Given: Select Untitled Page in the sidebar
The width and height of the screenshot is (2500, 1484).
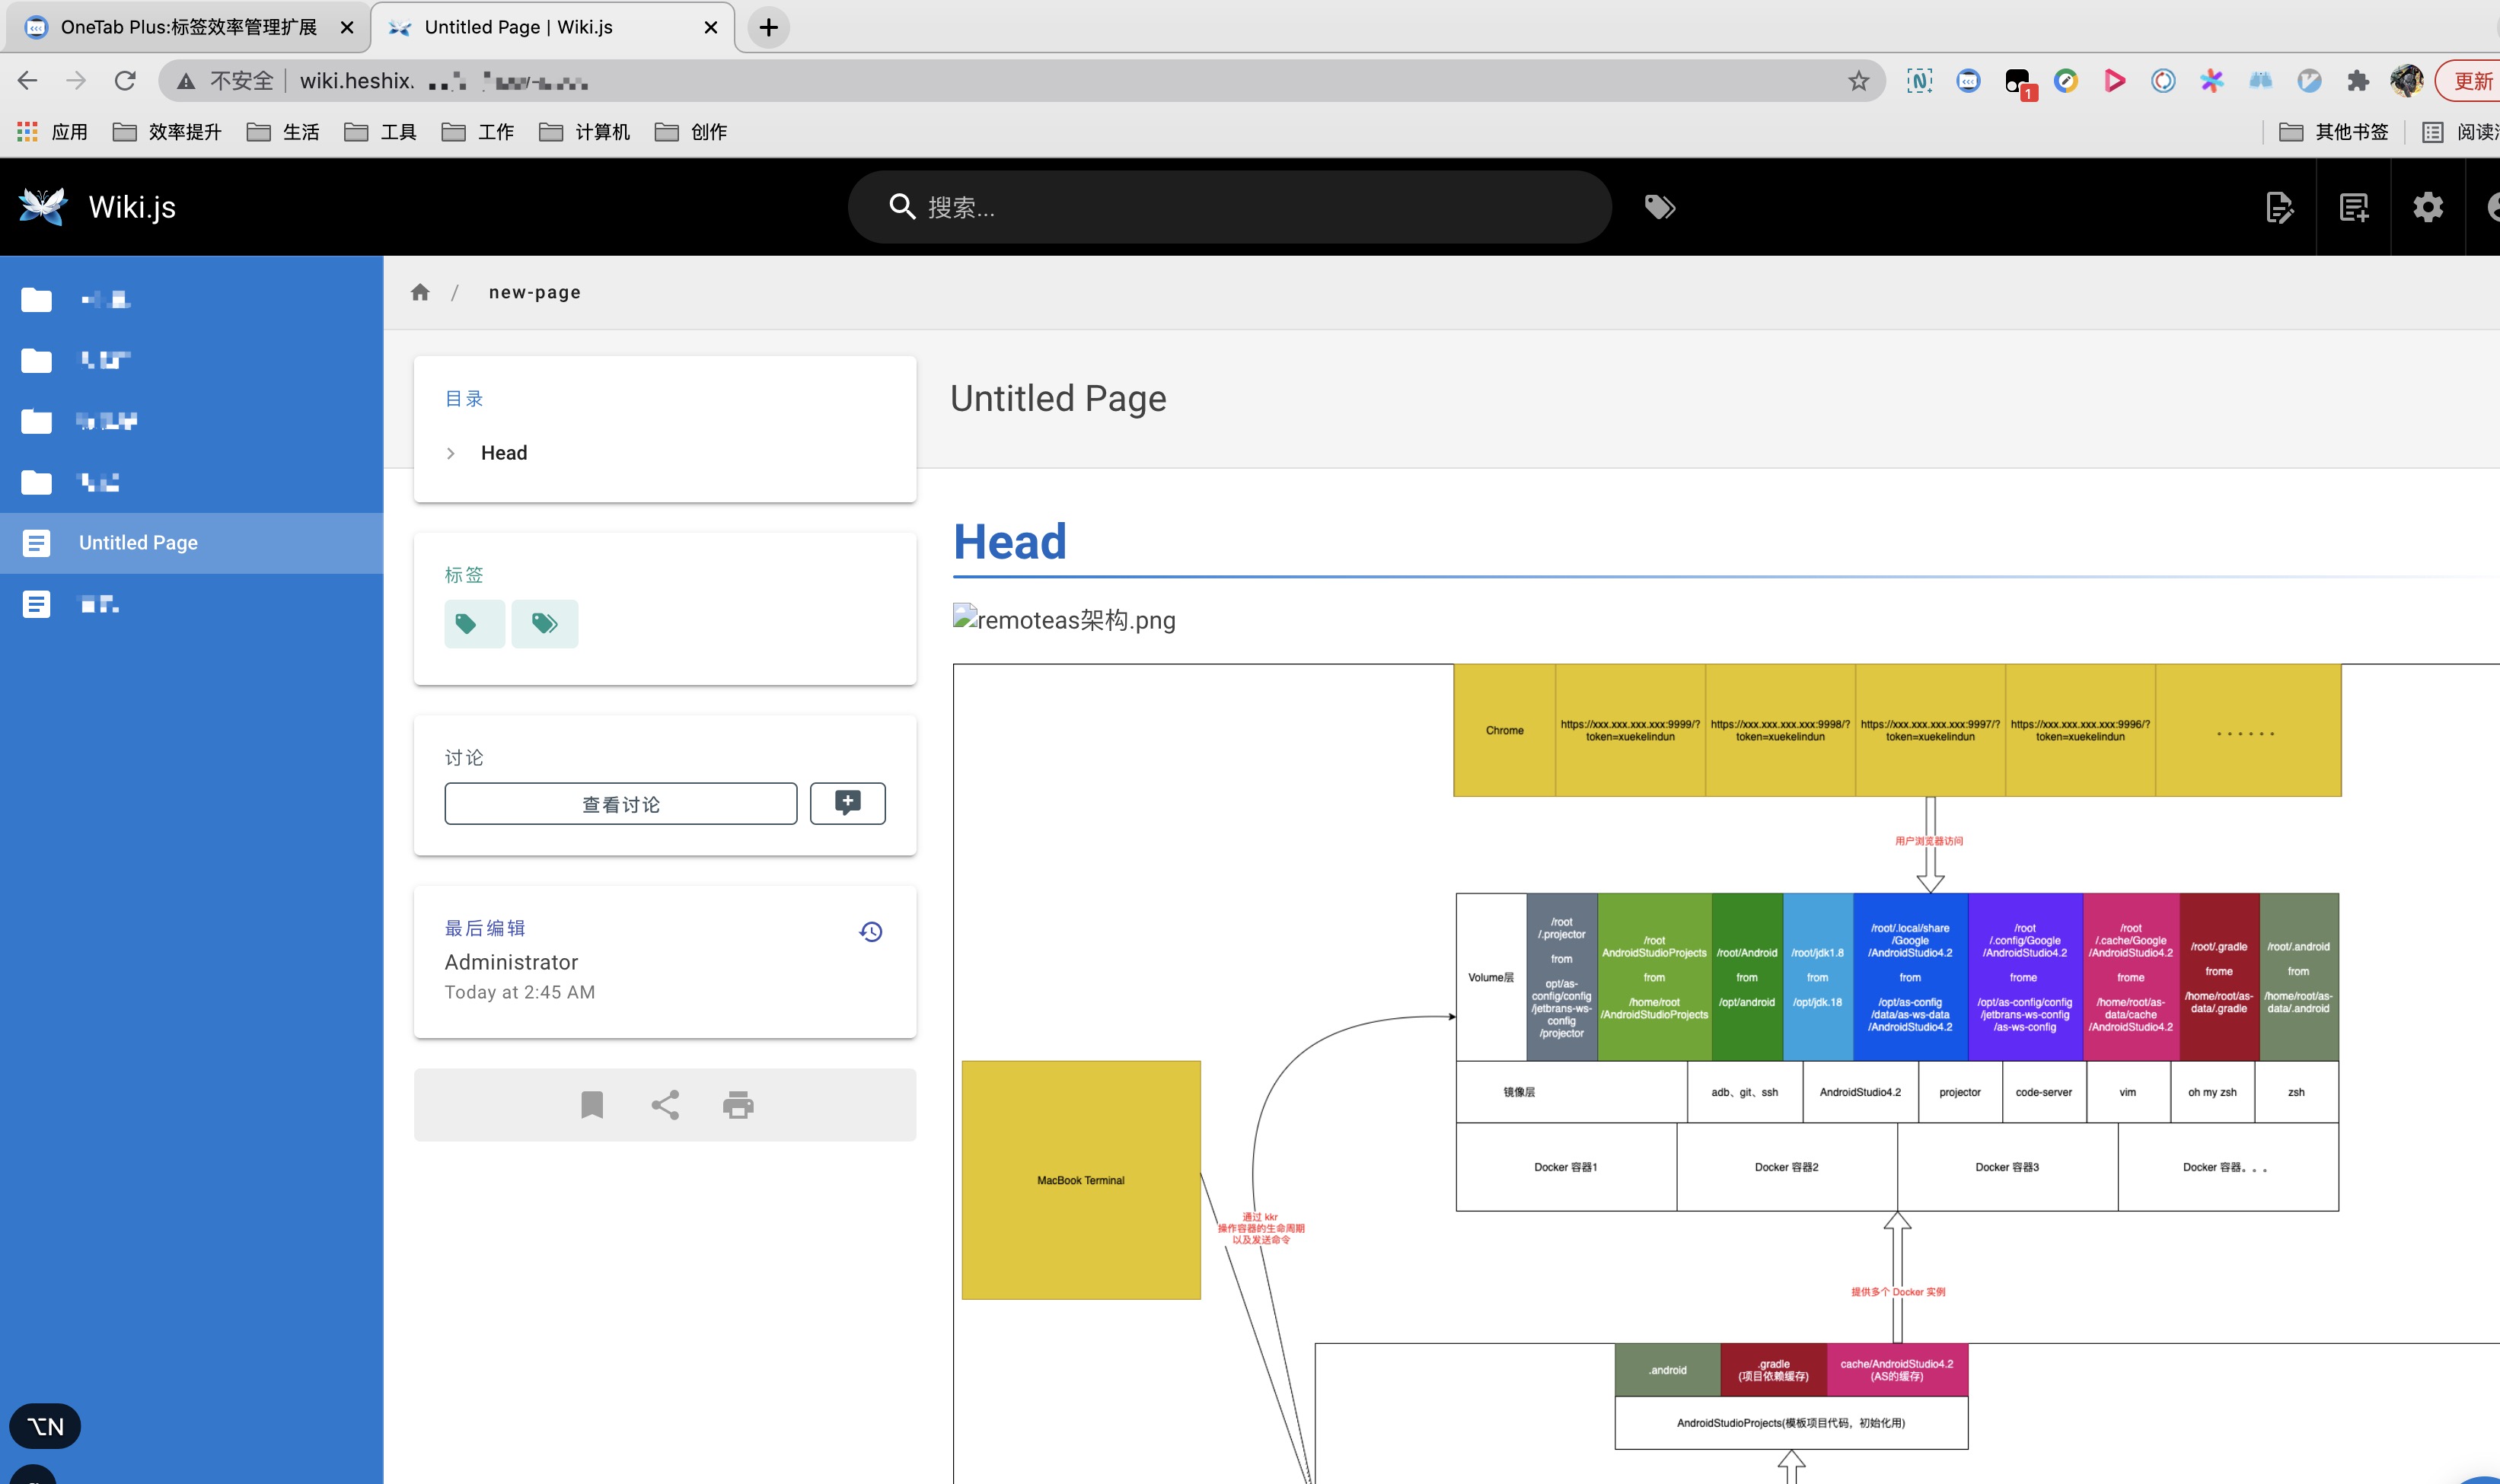Looking at the screenshot, I should [138, 543].
